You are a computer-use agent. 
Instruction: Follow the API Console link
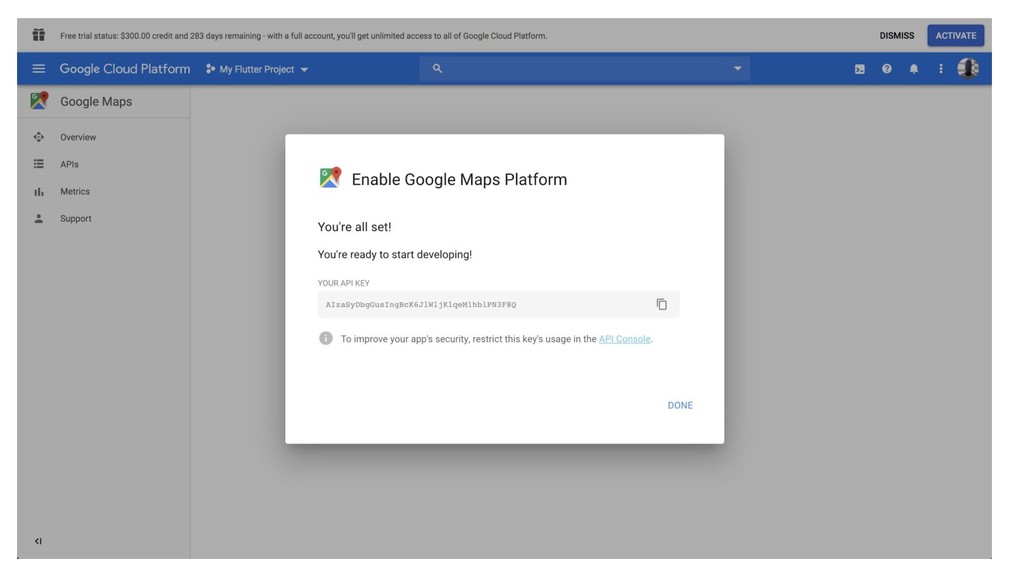tap(624, 339)
